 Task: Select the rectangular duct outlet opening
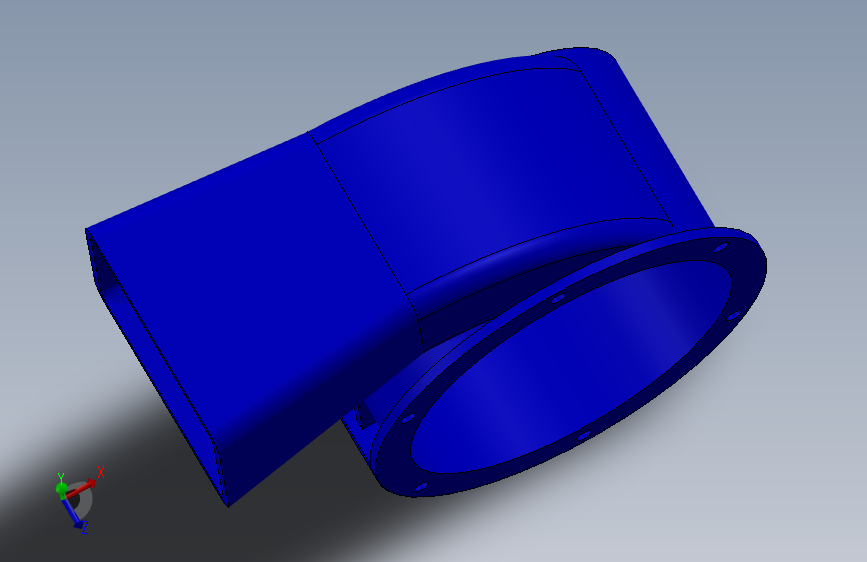158,368
